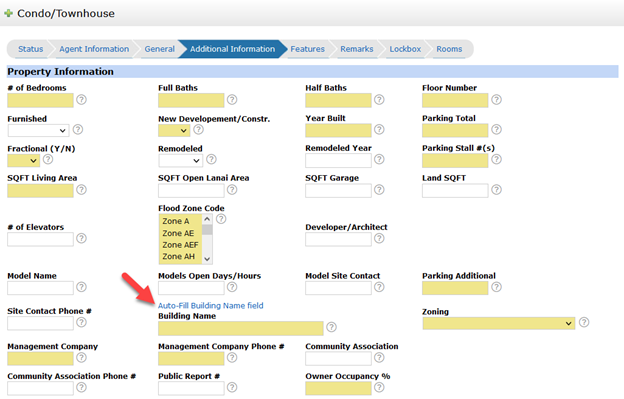
Task: Switch to the Agent Information tab
Action: click(94, 49)
